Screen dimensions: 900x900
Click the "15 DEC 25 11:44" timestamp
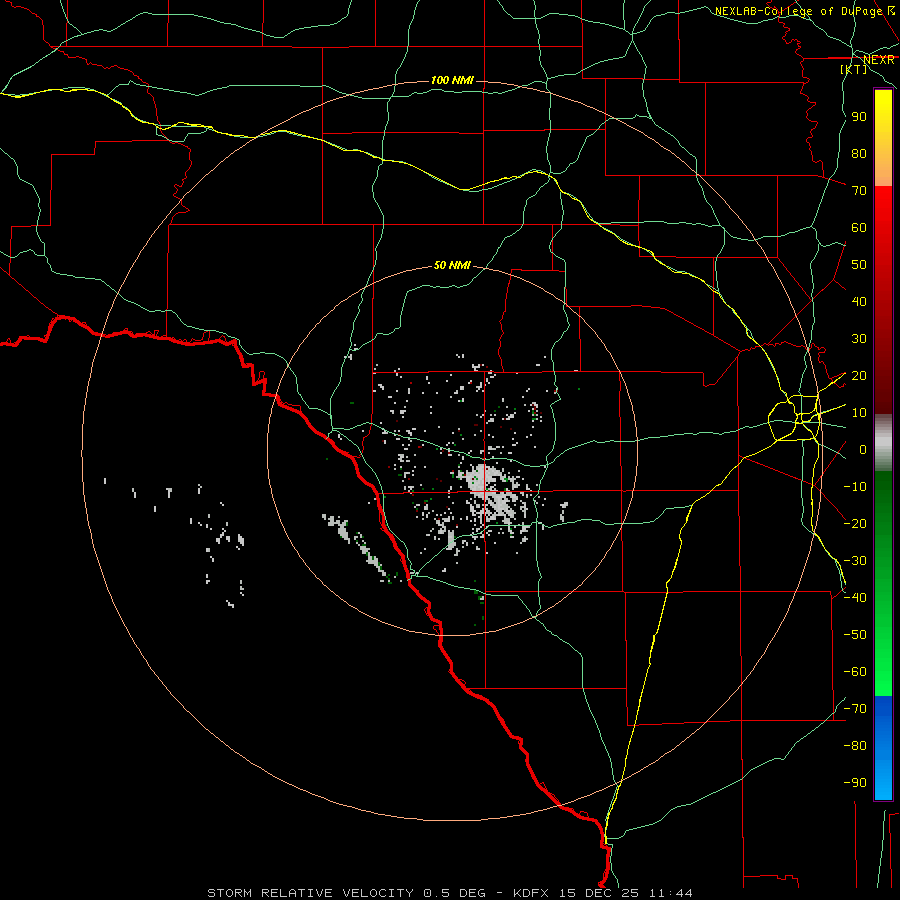point(624,893)
